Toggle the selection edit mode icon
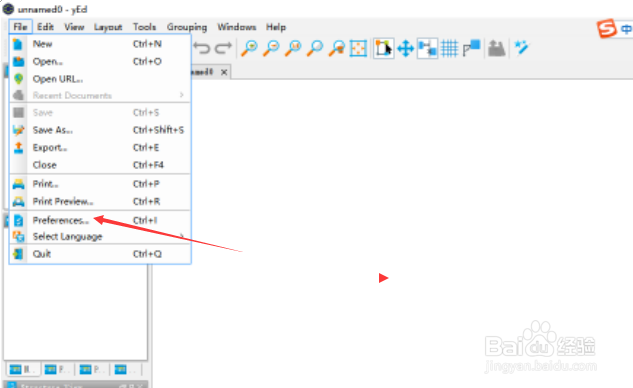The height and width of the screenshot is (388, 633). point(384,49)
